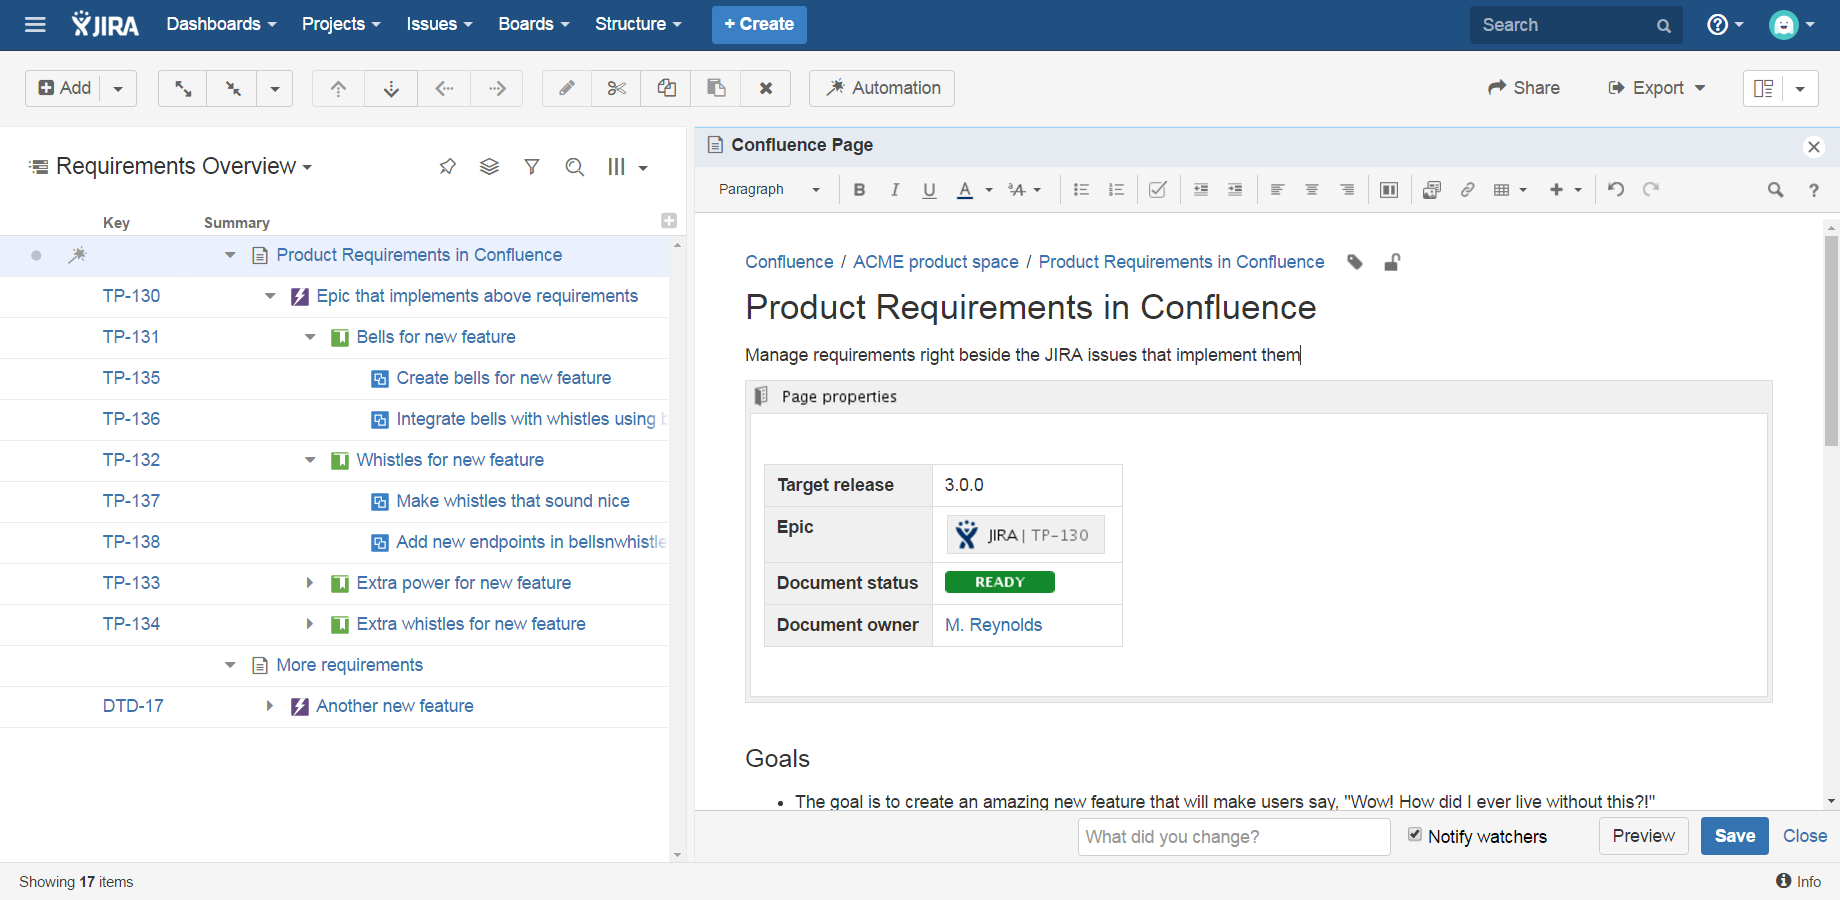The height and width of the screenshot is (900, 1840).
Task: Move selected item up
Action: tap(338, 88)
